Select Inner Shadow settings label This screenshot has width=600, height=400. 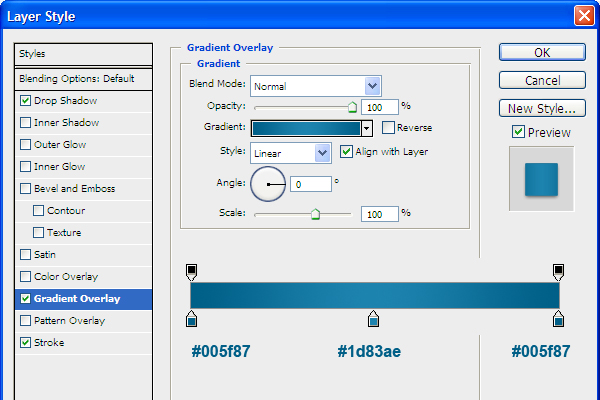pos(67,122)
